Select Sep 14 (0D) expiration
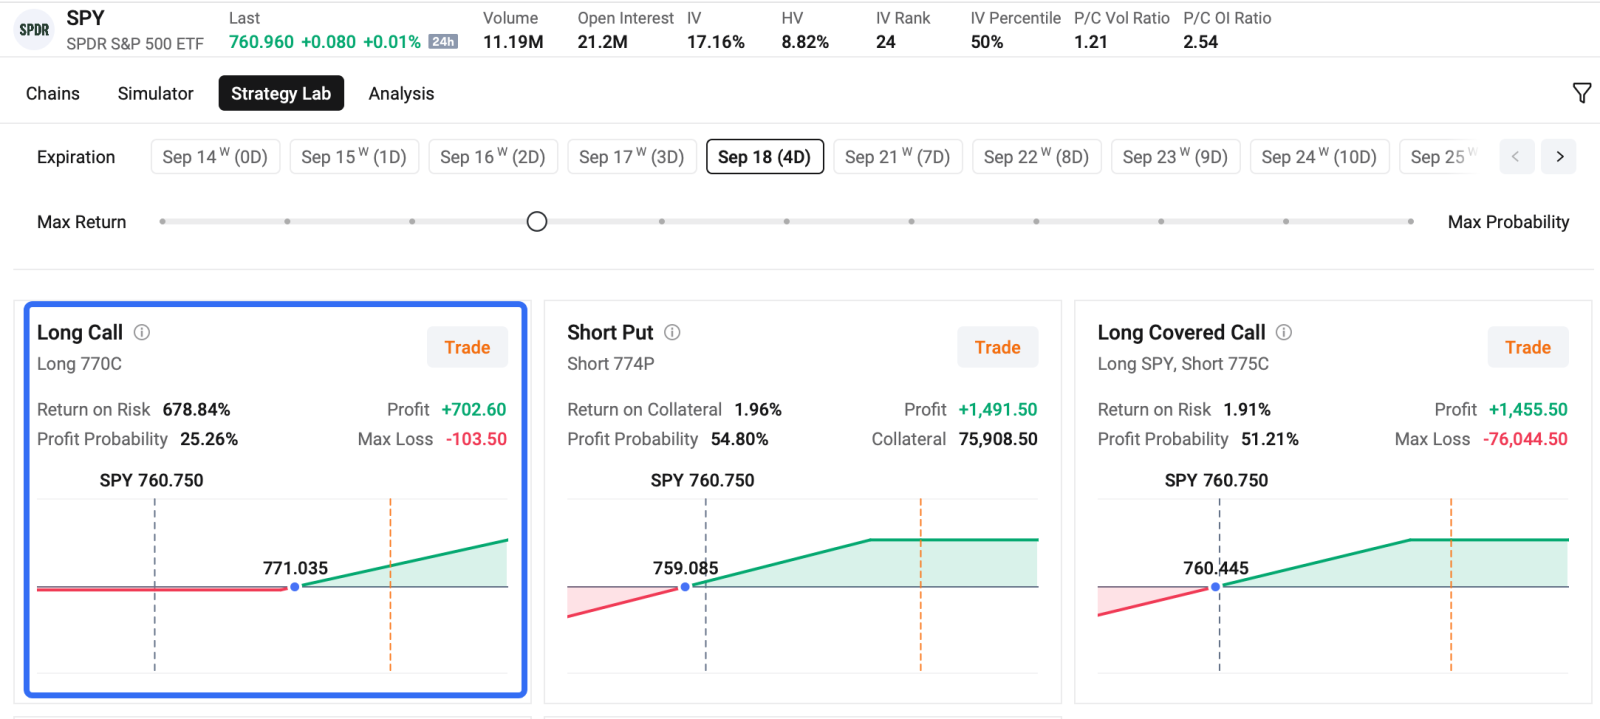 215,157
